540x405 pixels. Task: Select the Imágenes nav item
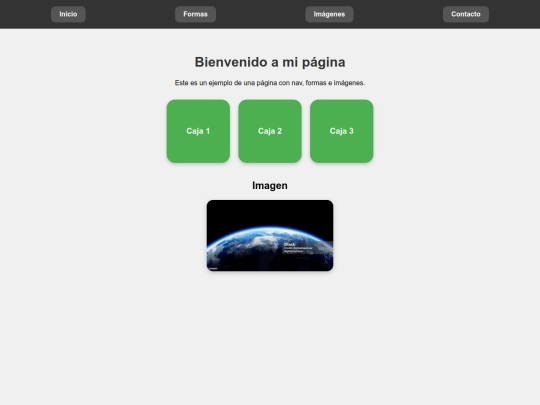click(329, 14)
